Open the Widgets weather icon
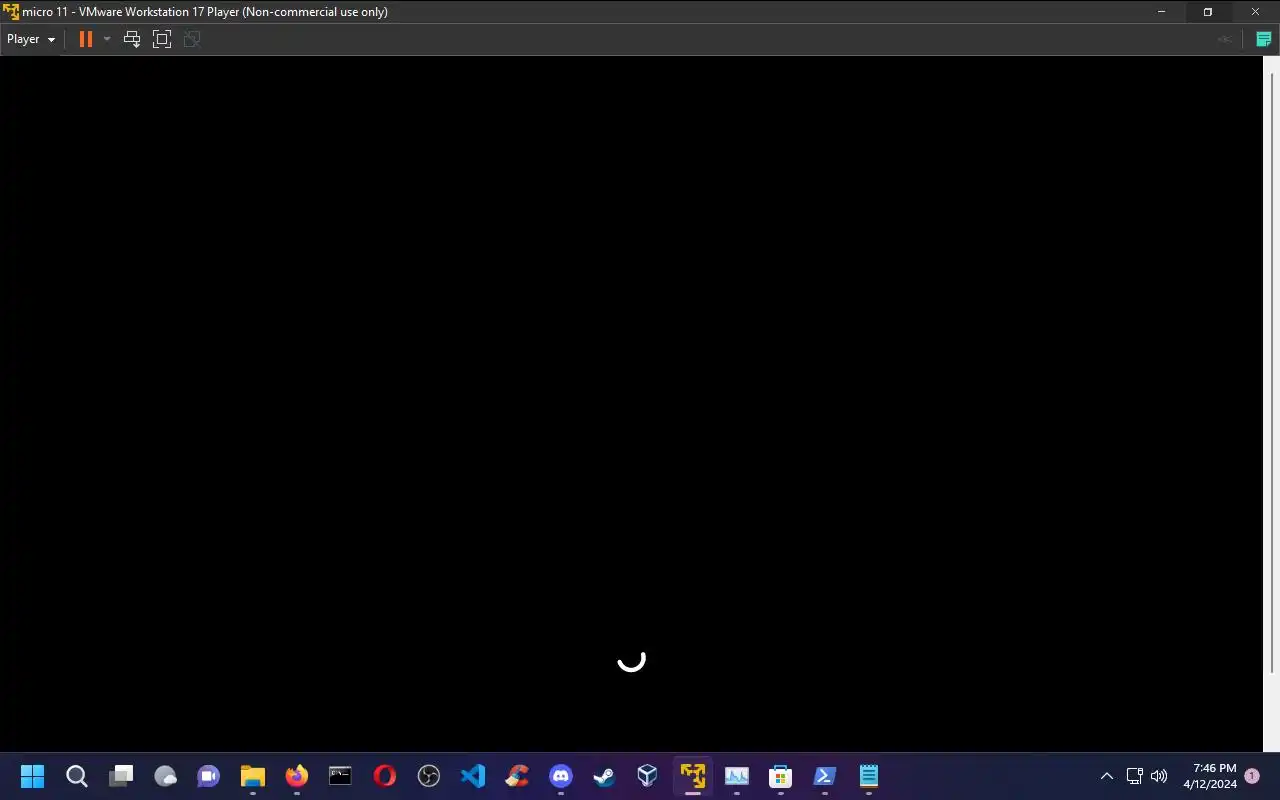The width and height of the screenshot is (1280, 800). point(165,776)
